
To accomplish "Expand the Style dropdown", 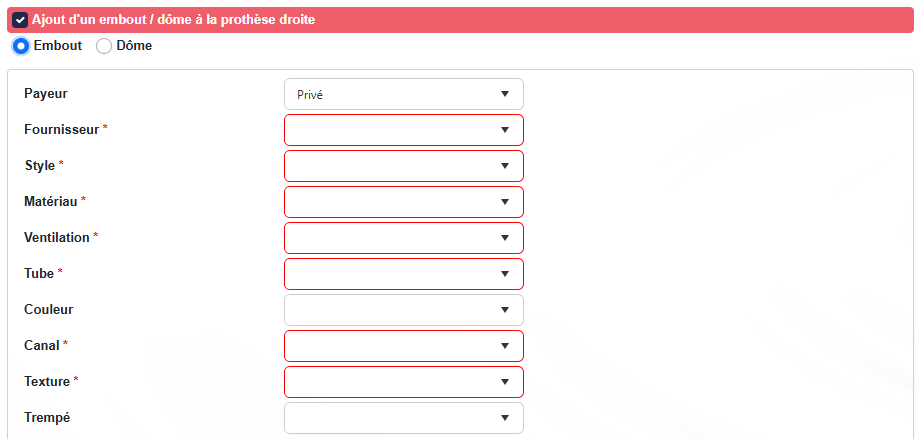I will [x=404, y=166].
